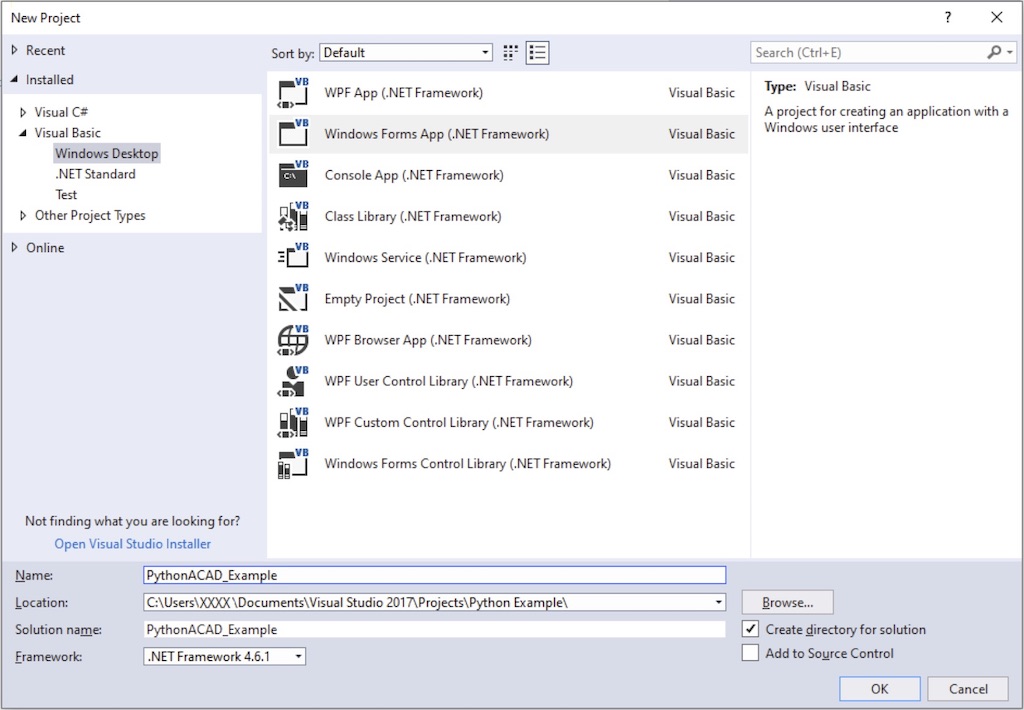Click the search magnifier icon

click(994, 52)
